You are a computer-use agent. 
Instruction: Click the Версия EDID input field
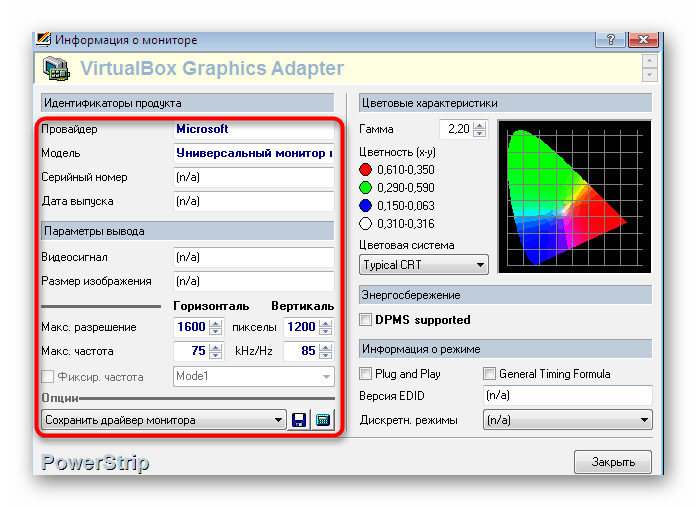coord(568,395)
